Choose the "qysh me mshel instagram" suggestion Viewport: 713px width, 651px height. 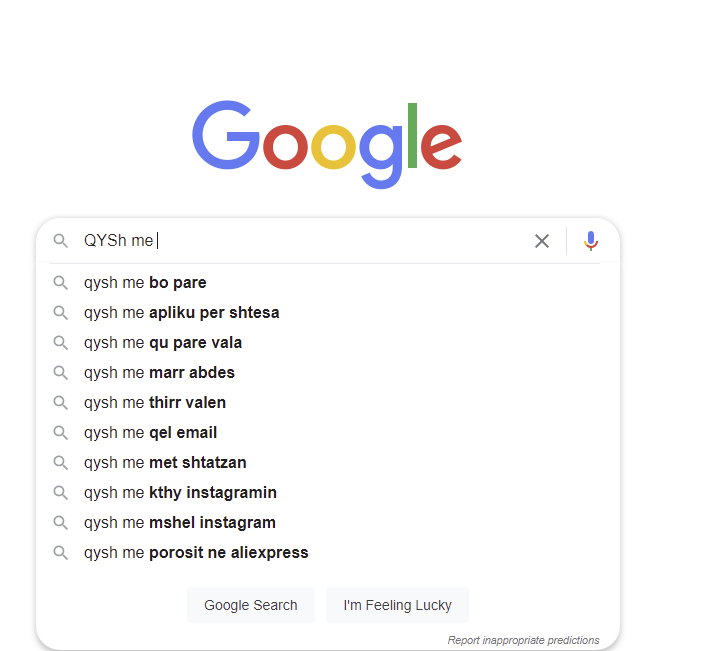180,523
